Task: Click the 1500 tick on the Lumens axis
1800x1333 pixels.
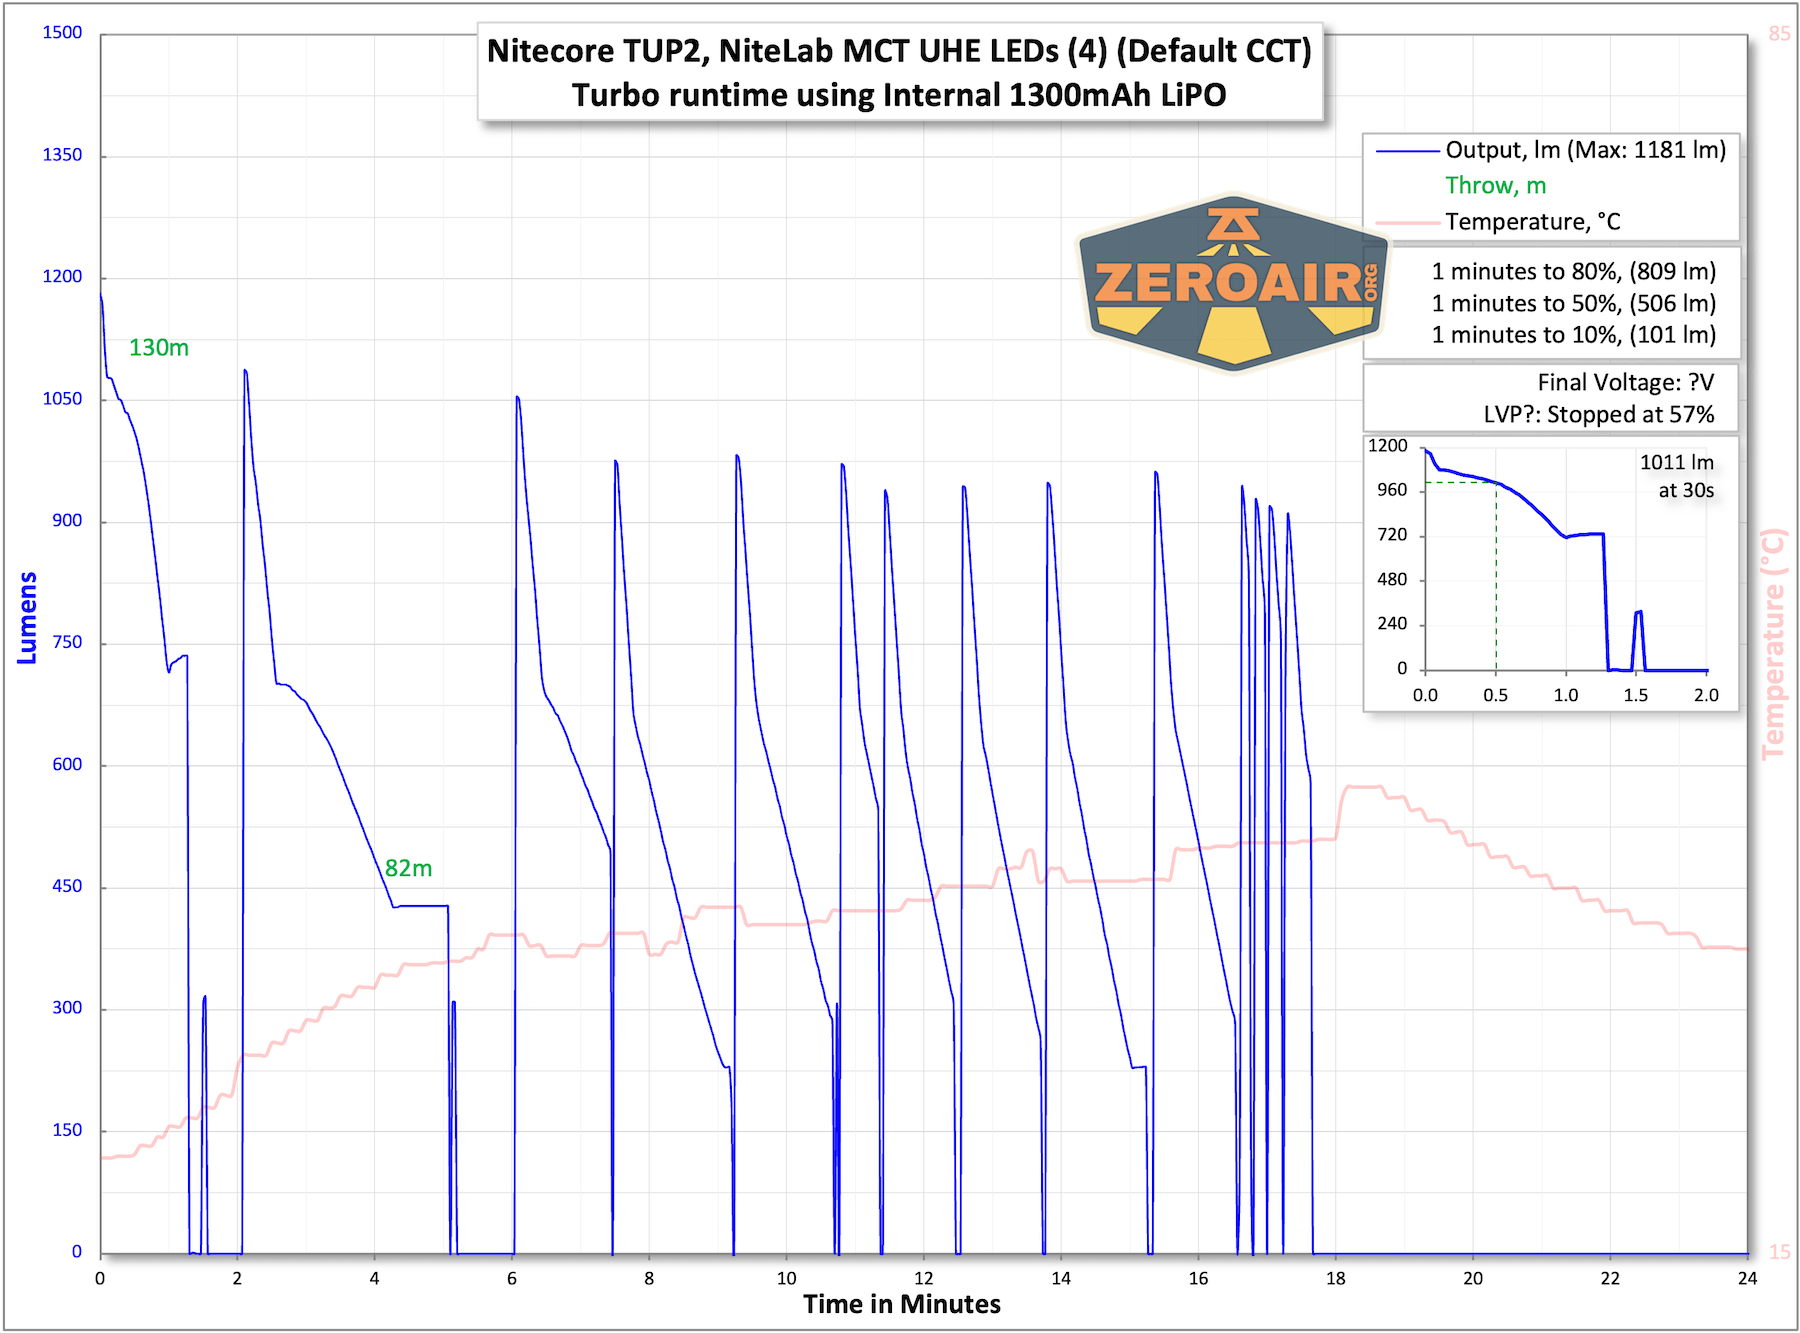Action: tap(62, 33)
